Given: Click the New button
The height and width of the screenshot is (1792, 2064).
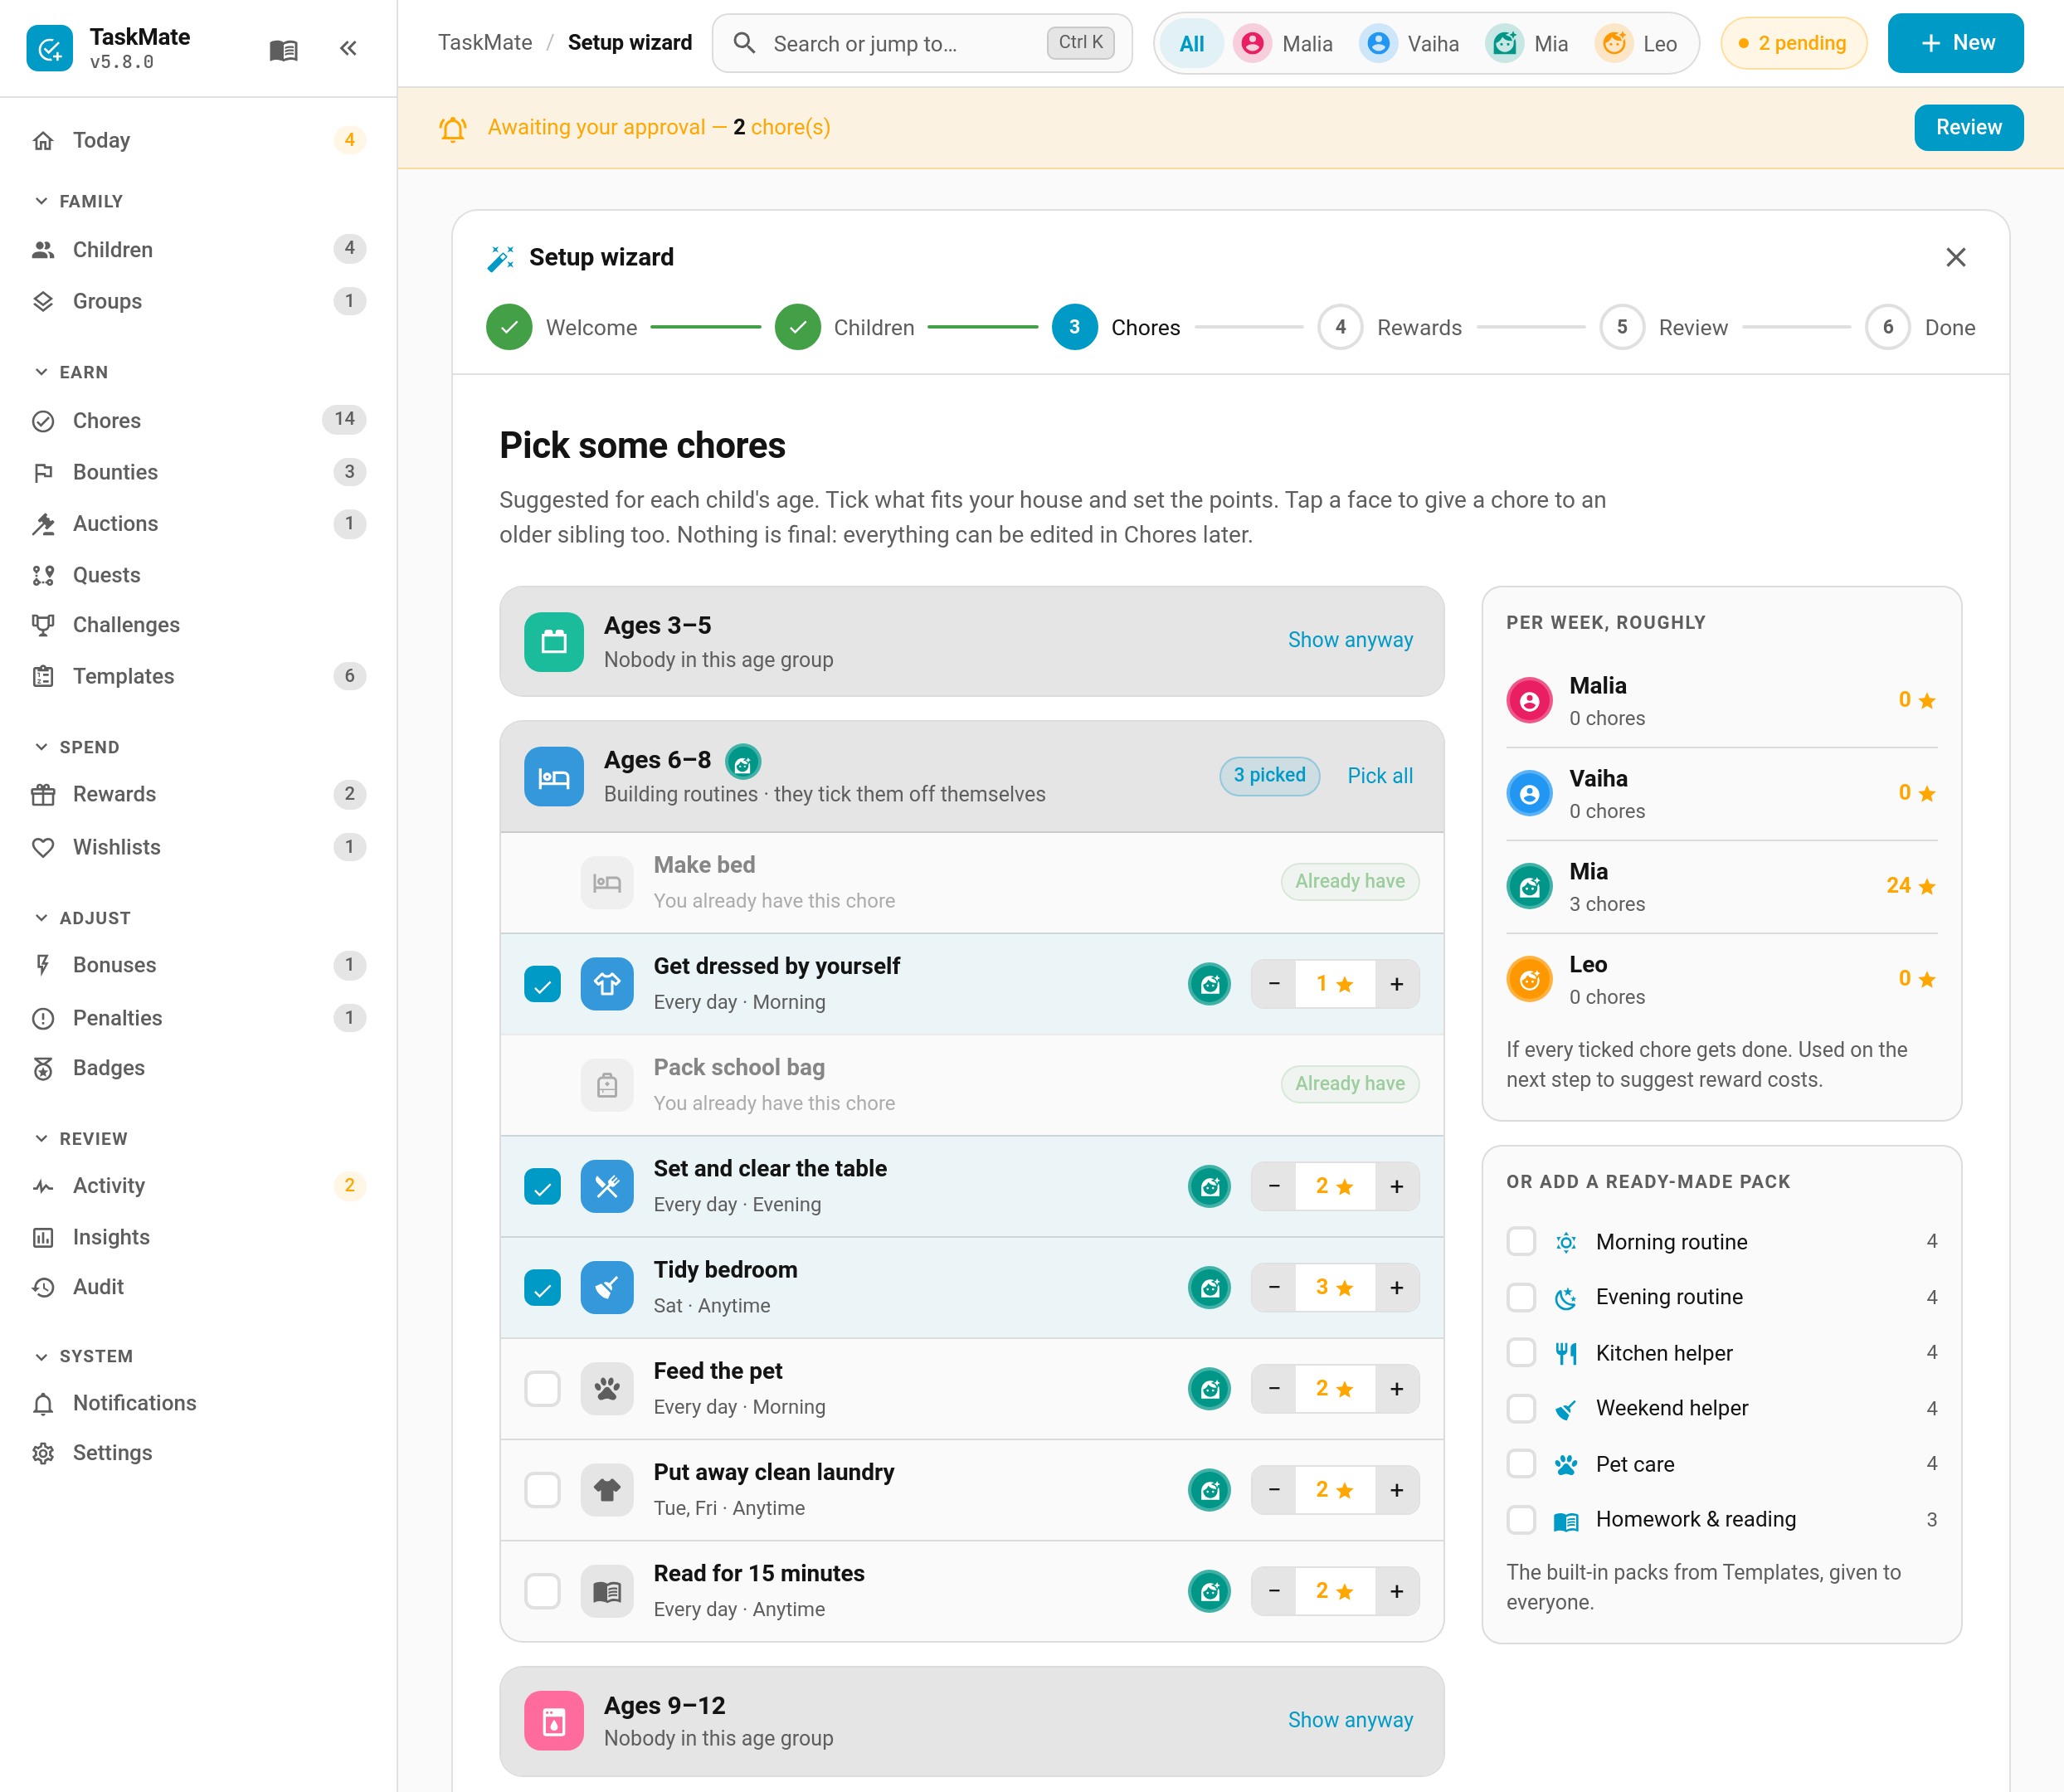Looking at the screenshot, I should 1955,43.
